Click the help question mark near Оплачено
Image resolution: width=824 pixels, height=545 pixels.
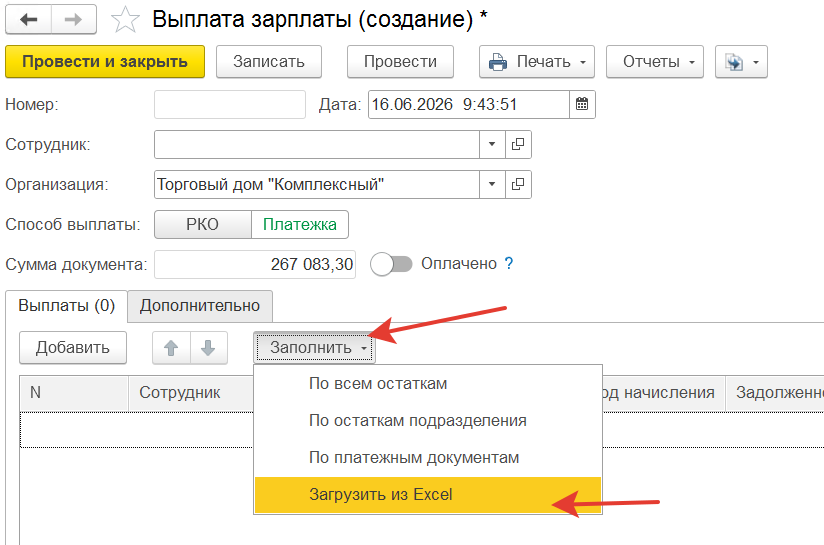click(508, 263)
